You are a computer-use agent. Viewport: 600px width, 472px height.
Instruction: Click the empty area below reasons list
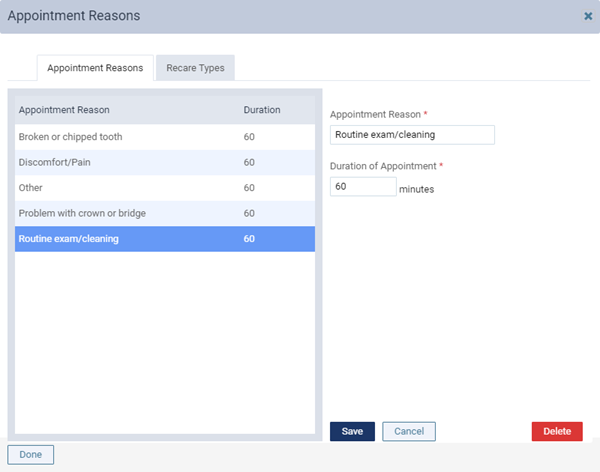pos(165,343)
